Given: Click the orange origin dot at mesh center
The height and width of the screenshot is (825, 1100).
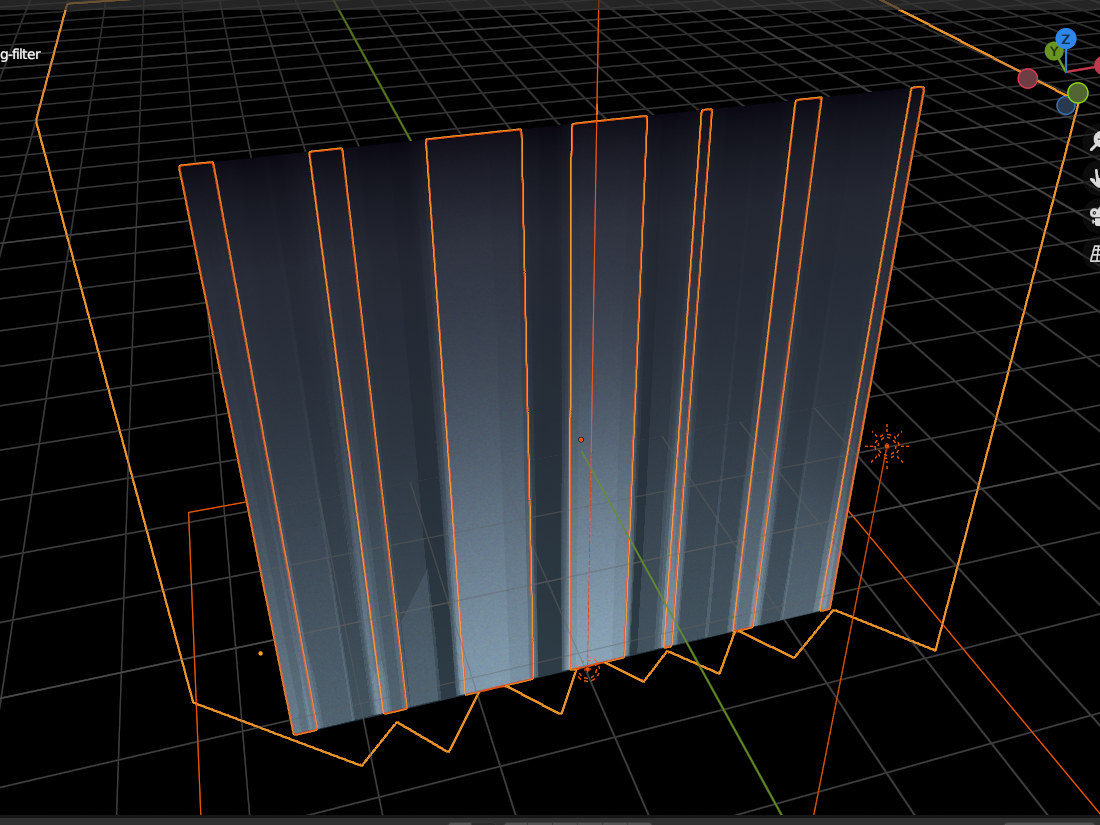Looking at the screenshot, I should pyautogui.click(x=580, y=439).
